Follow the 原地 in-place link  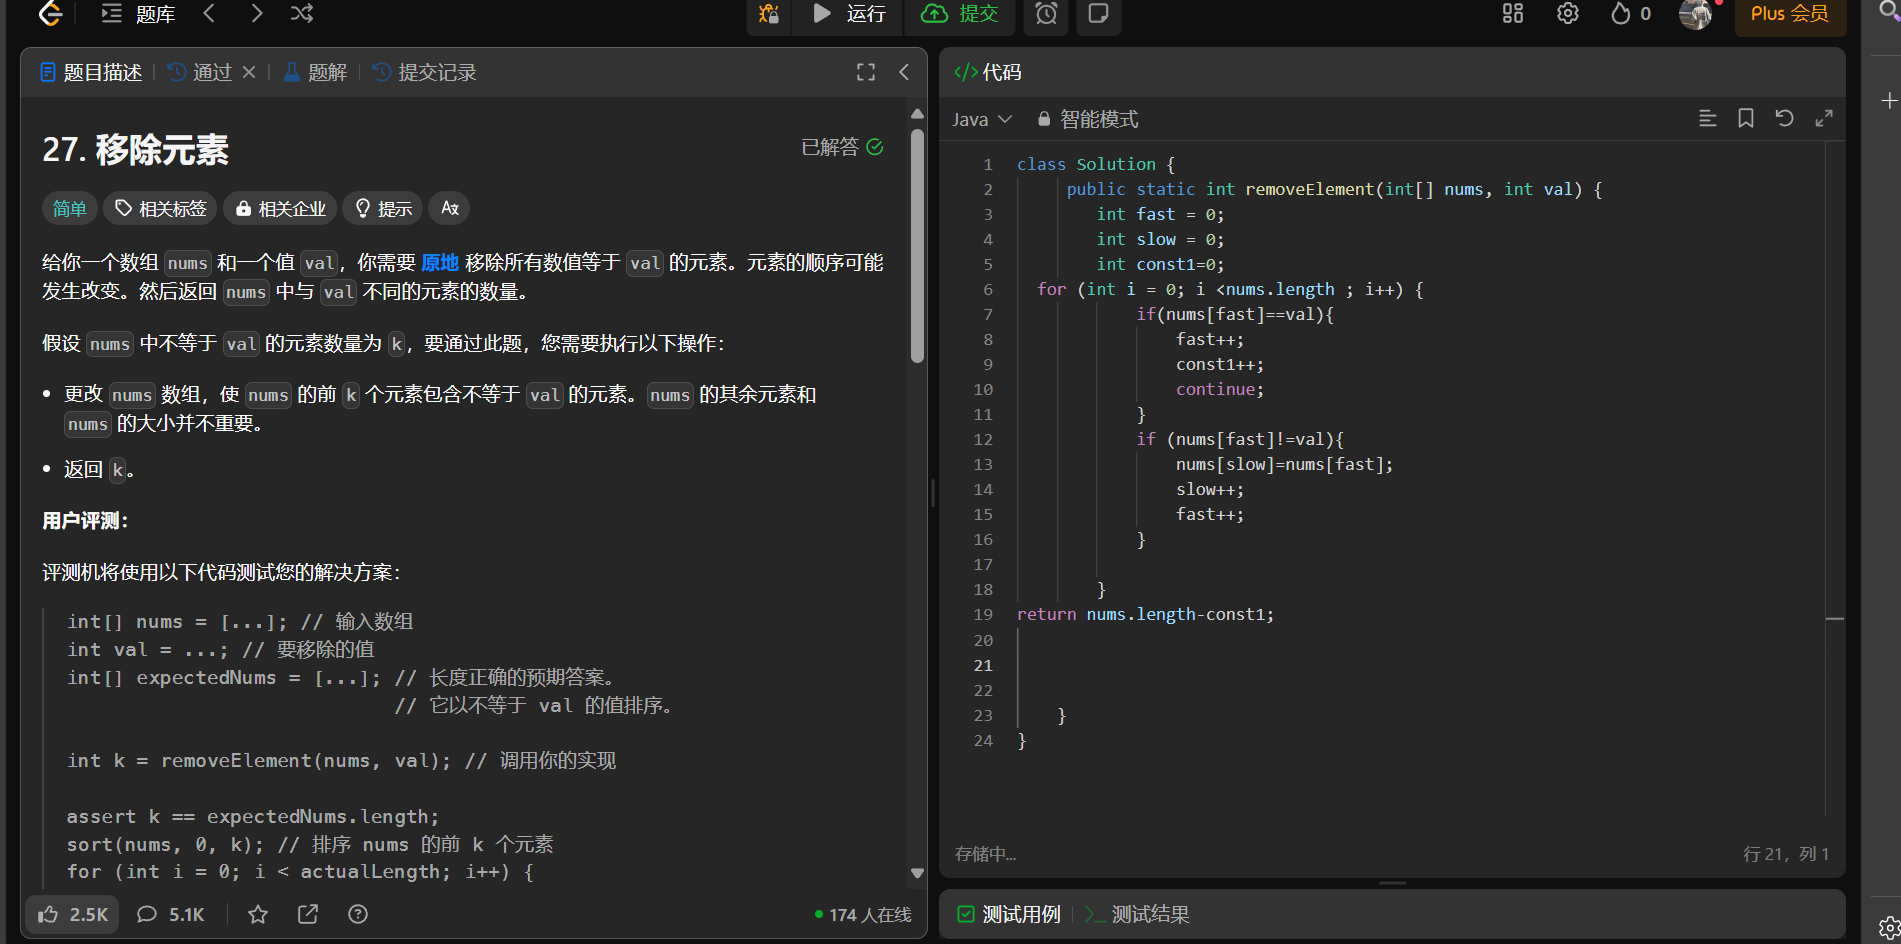(x=440, y=262)
